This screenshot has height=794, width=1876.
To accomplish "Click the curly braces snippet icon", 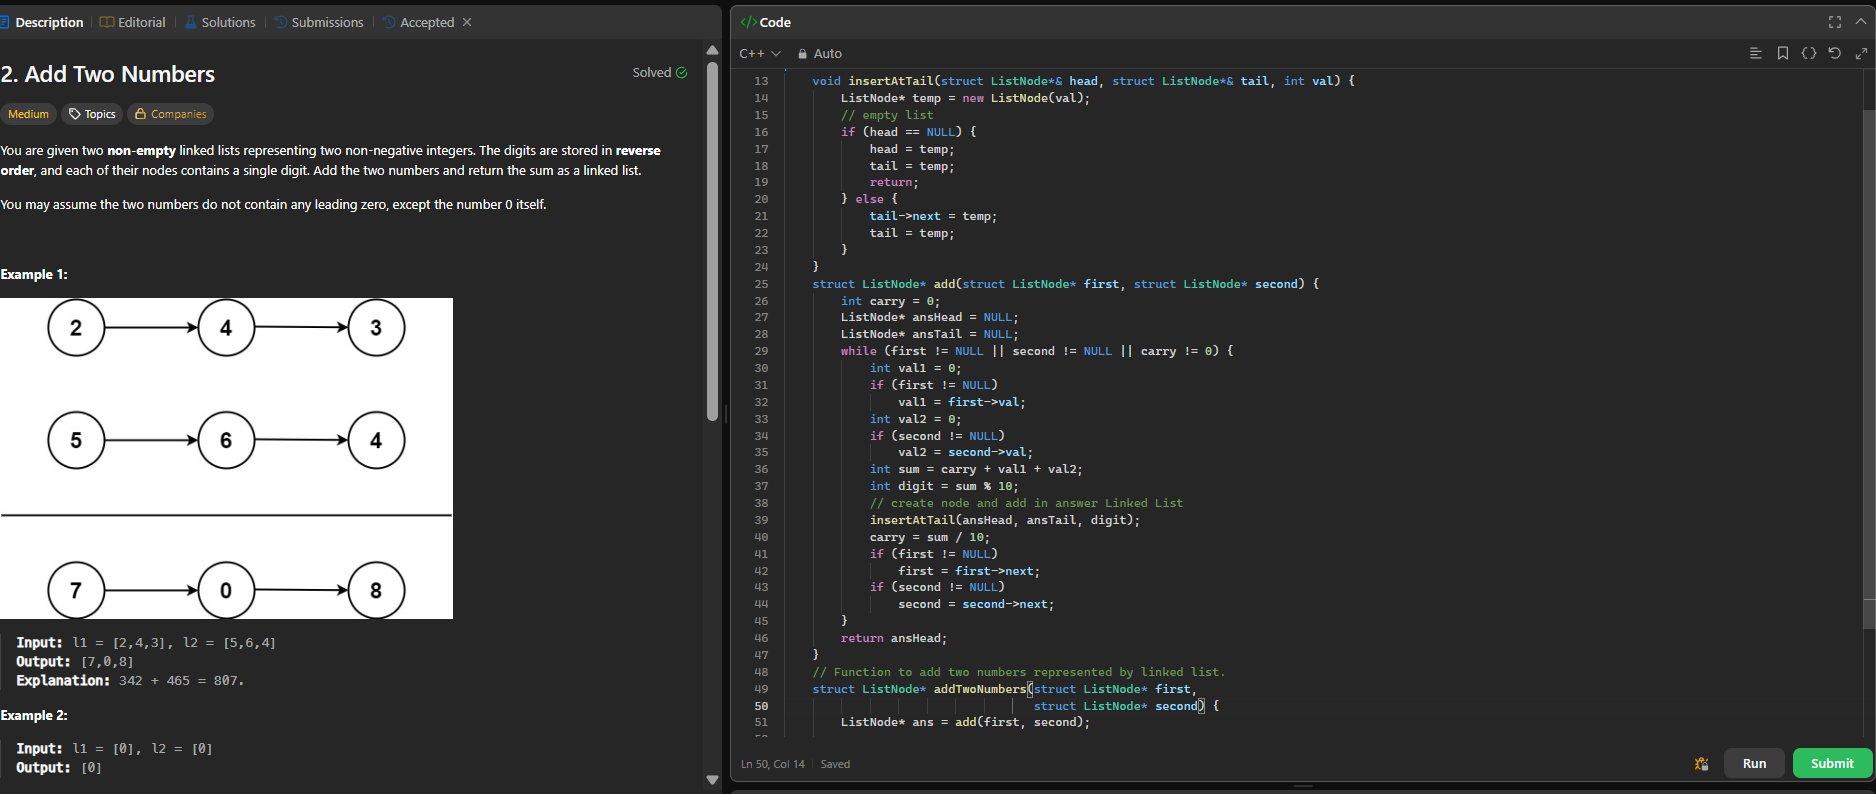I will tap(1808, 53).
